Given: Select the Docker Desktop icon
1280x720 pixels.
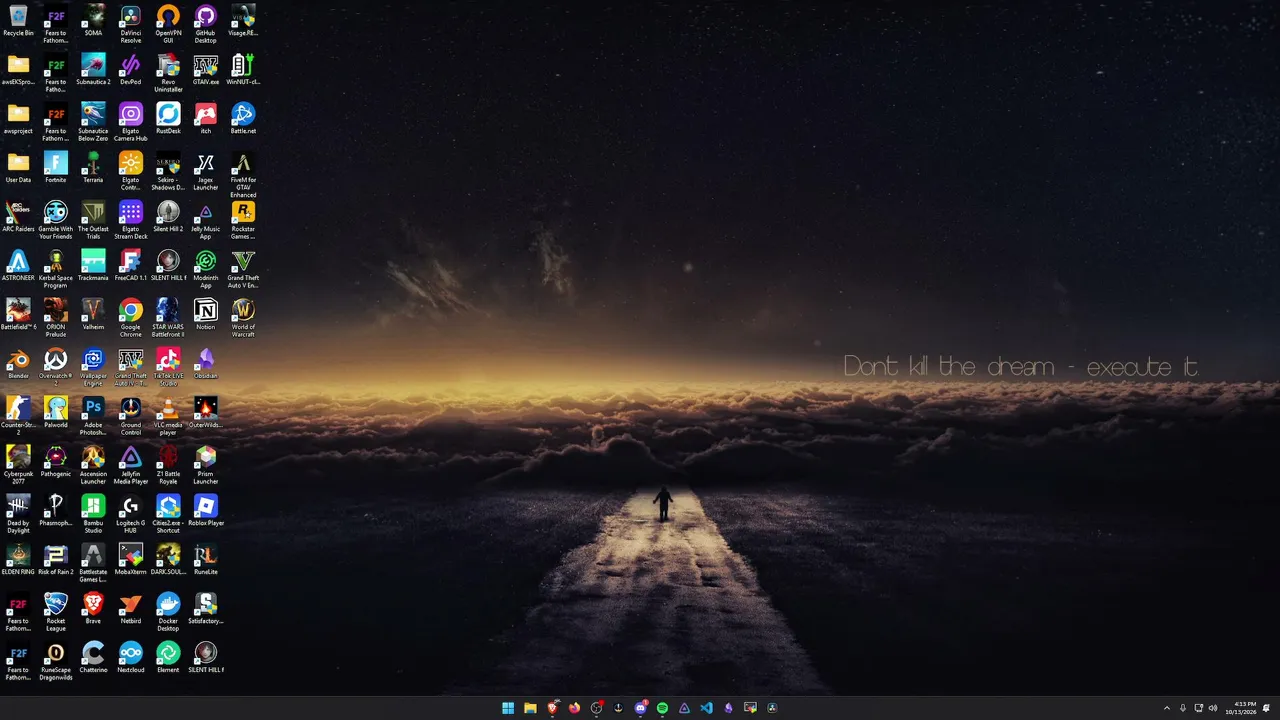Looking at the screenshot, I should coord(168,612).
